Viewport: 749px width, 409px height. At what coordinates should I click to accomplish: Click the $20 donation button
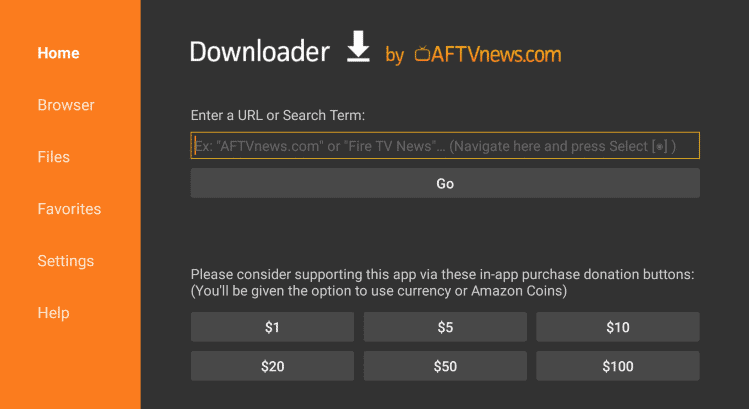tap(272, 366)
